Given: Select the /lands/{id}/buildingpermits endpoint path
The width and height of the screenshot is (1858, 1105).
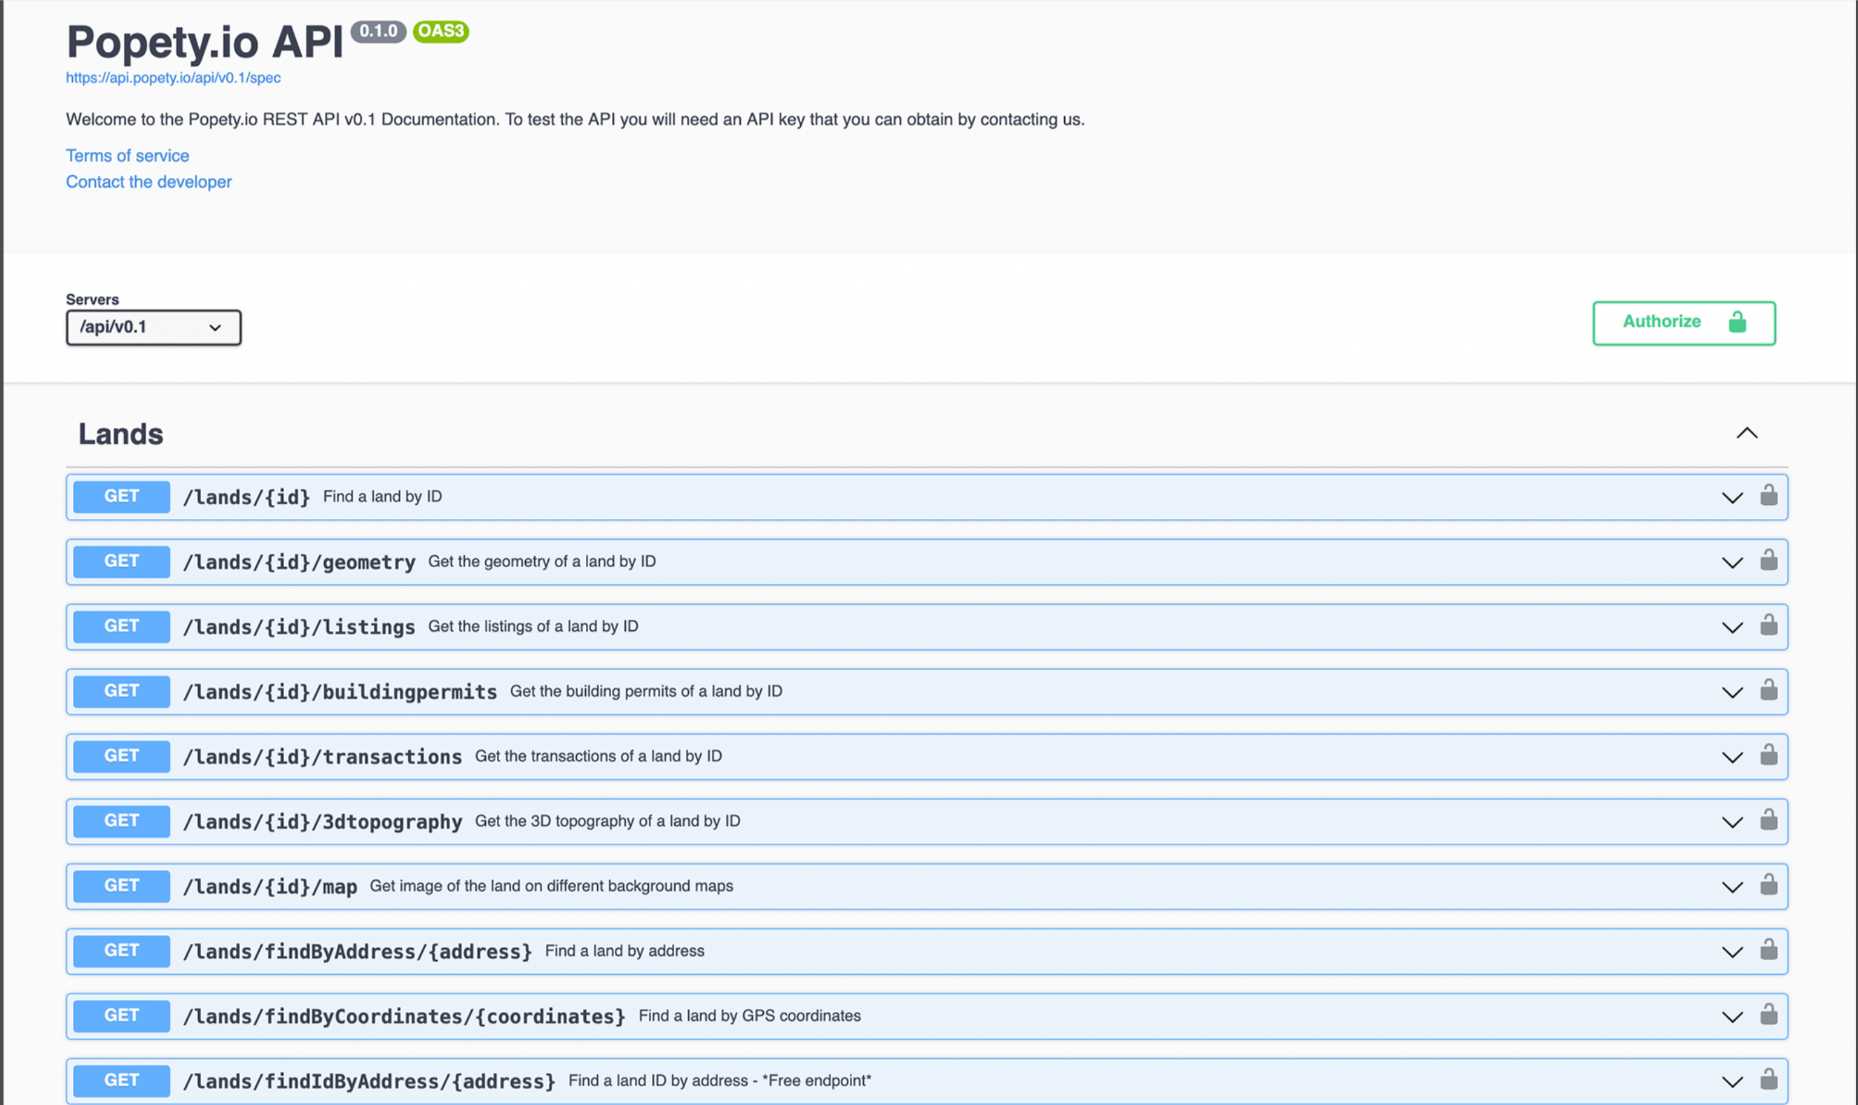Looking at the screenshot, I should tap(339, 692).
